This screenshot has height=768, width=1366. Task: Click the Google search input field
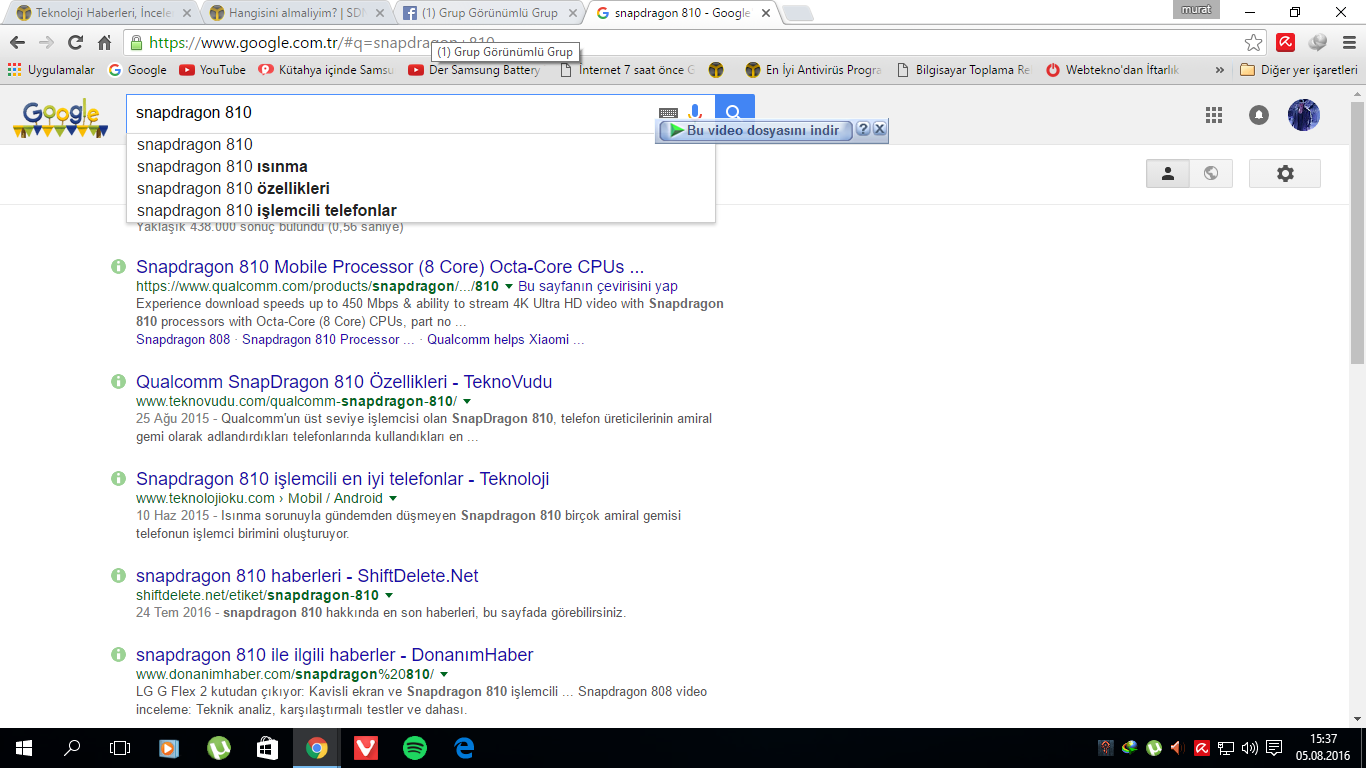pyautogui.click(x=390, y=113)
